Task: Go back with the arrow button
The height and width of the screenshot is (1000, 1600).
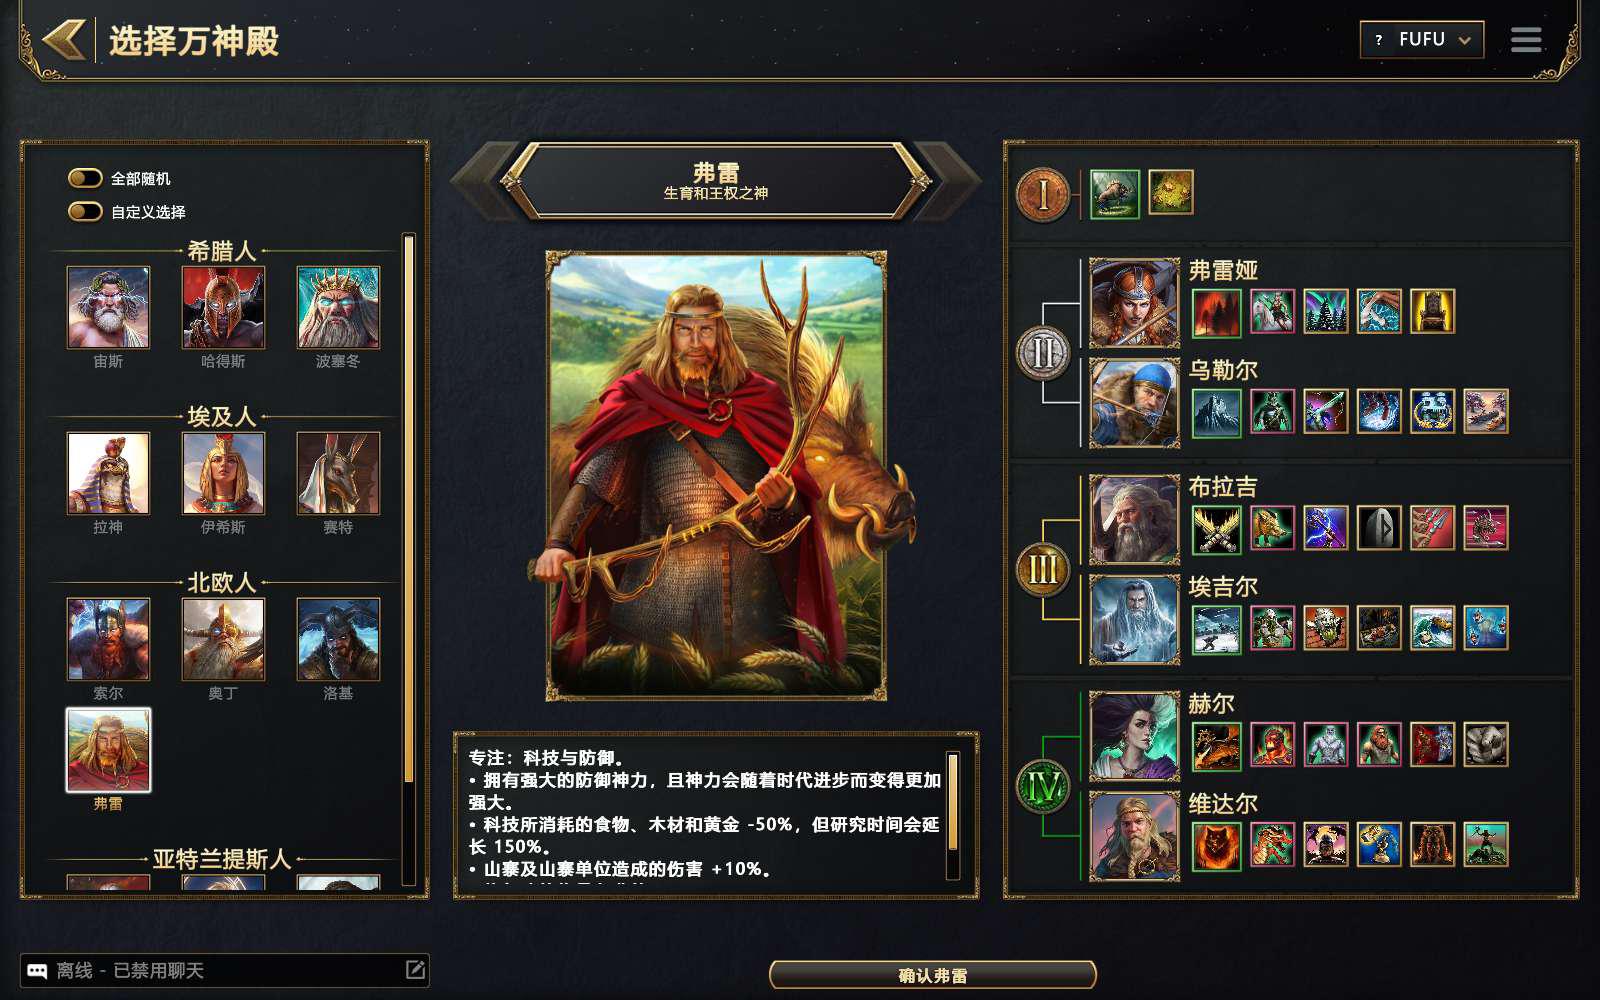Action: (x=63, y=40)
